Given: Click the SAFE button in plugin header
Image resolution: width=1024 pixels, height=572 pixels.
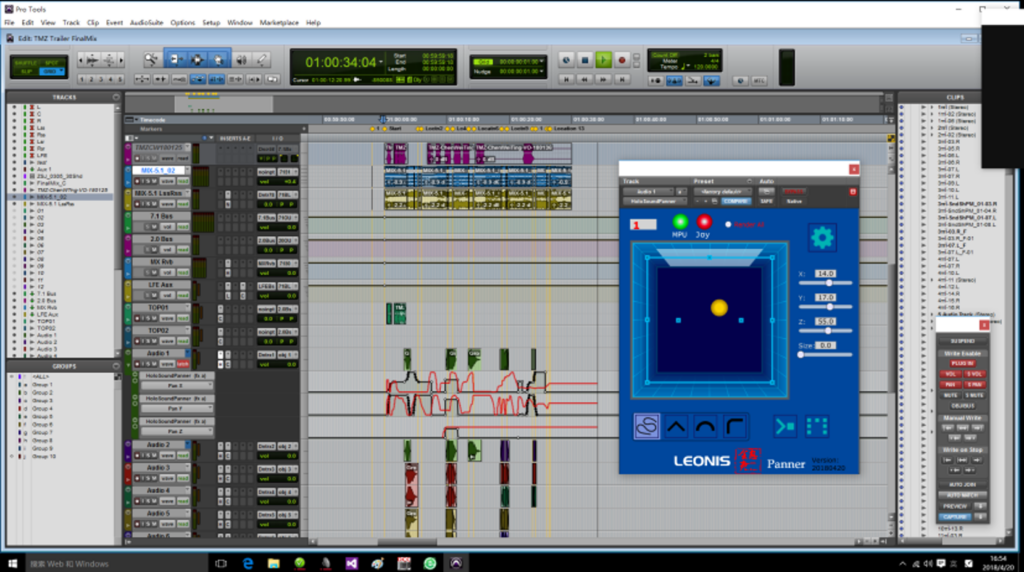Looking at the screenshot, I should (766, 201).
